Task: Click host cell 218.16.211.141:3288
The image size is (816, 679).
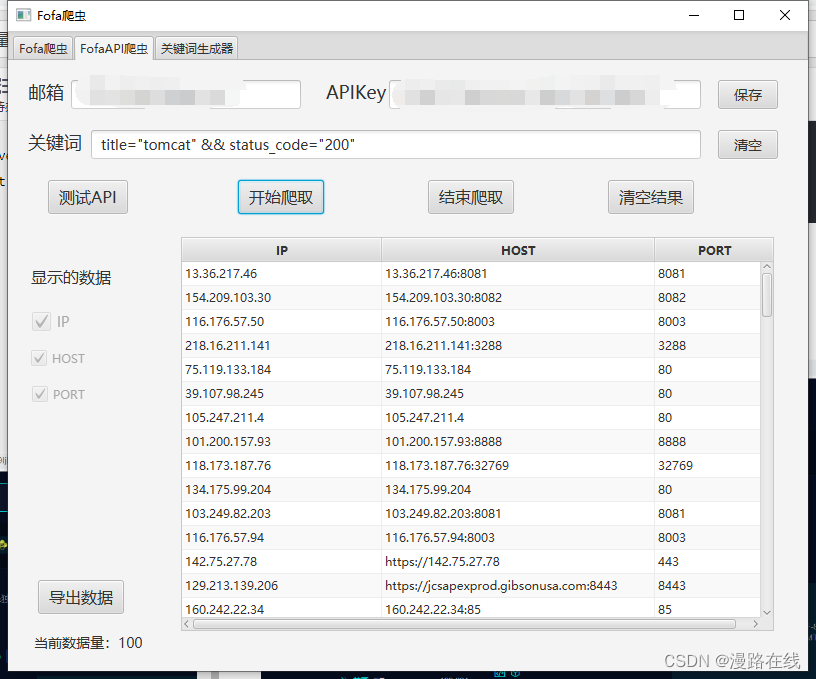Action: pyautogui.click(x=518, y=345)
